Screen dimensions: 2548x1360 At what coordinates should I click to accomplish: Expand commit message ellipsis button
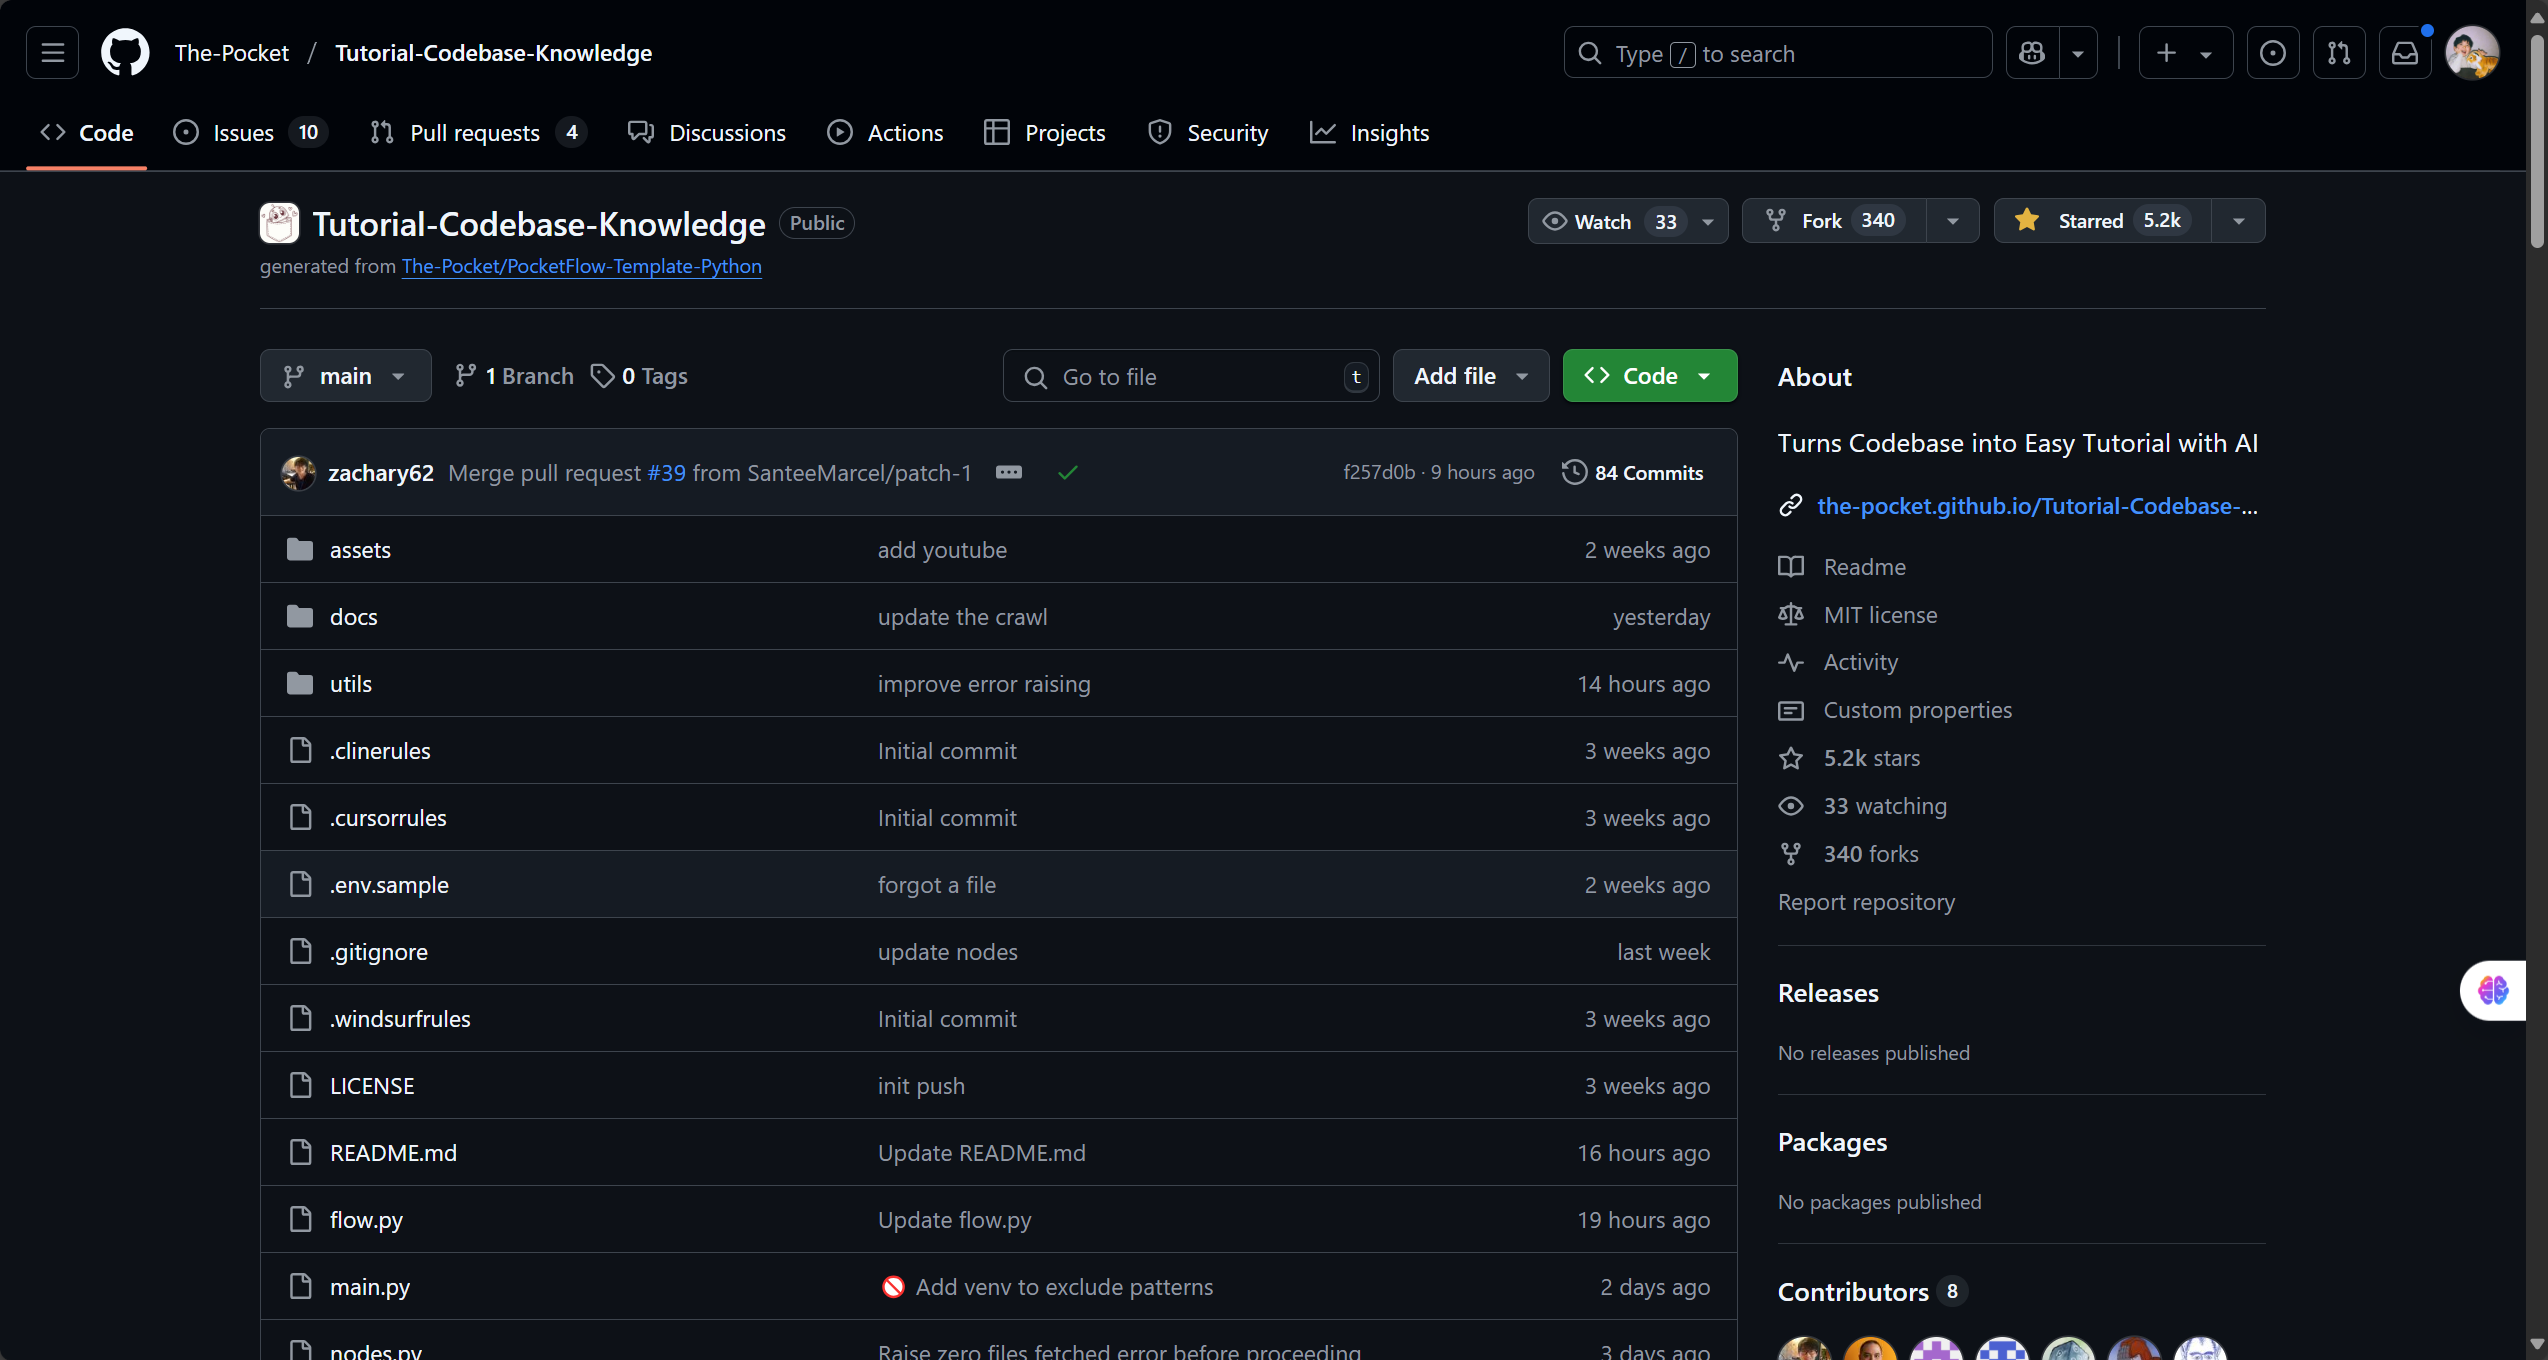point(1008,473)
